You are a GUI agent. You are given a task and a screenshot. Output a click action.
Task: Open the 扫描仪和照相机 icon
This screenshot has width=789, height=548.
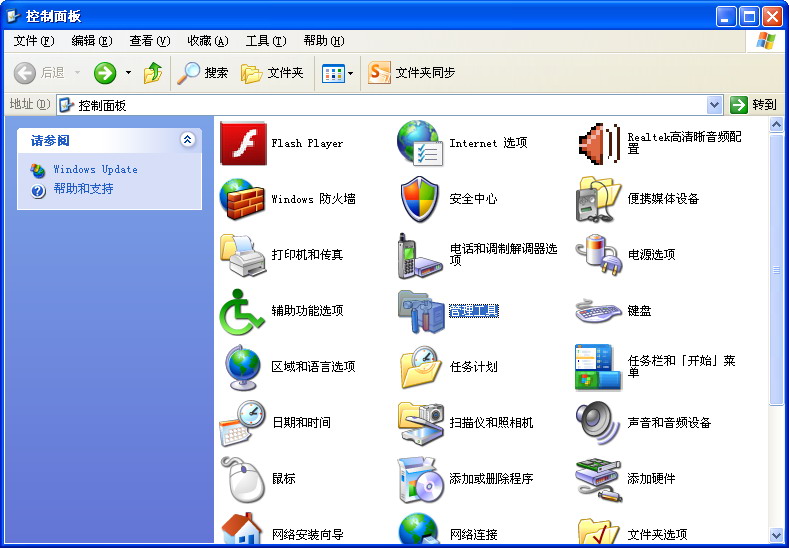pos(421,423)
